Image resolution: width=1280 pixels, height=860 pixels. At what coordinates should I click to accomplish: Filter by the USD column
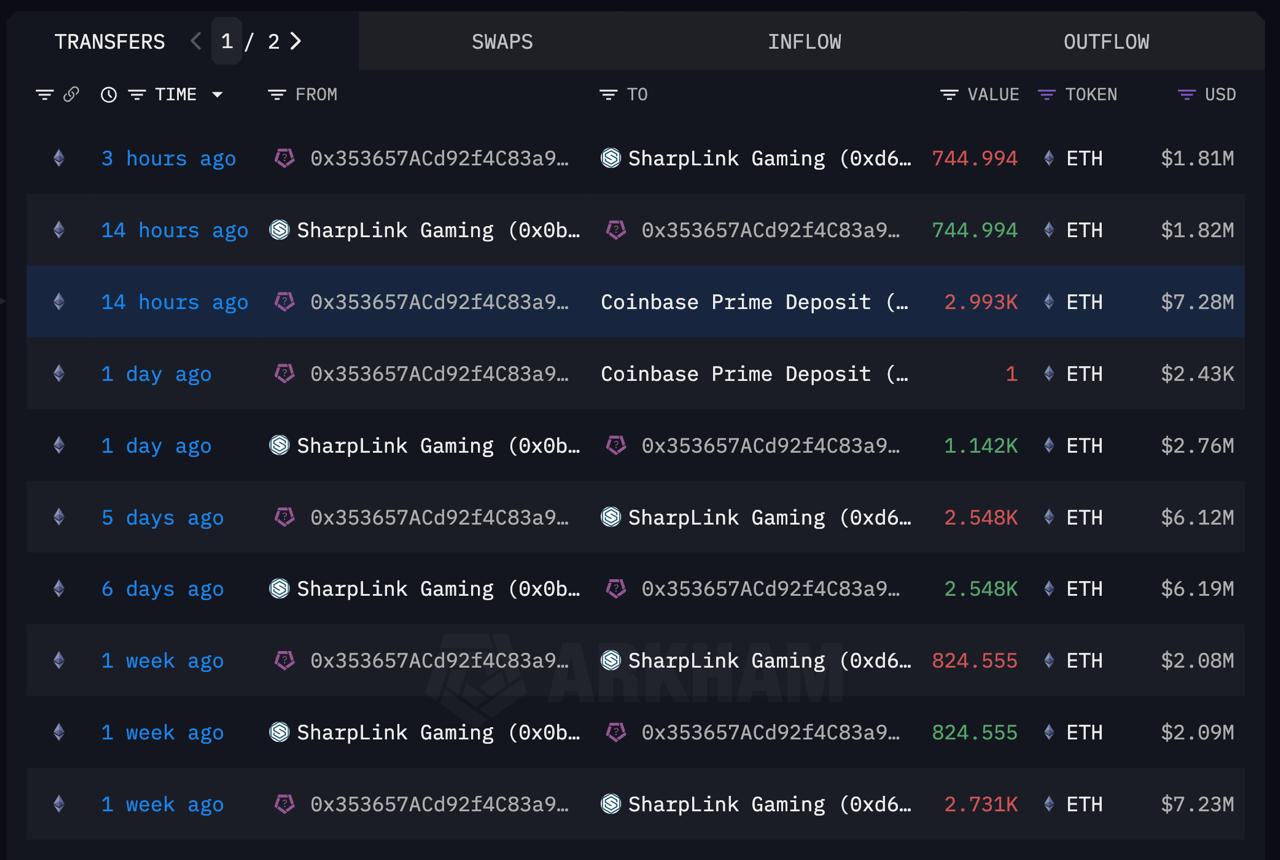click(x=1187, y=95)
